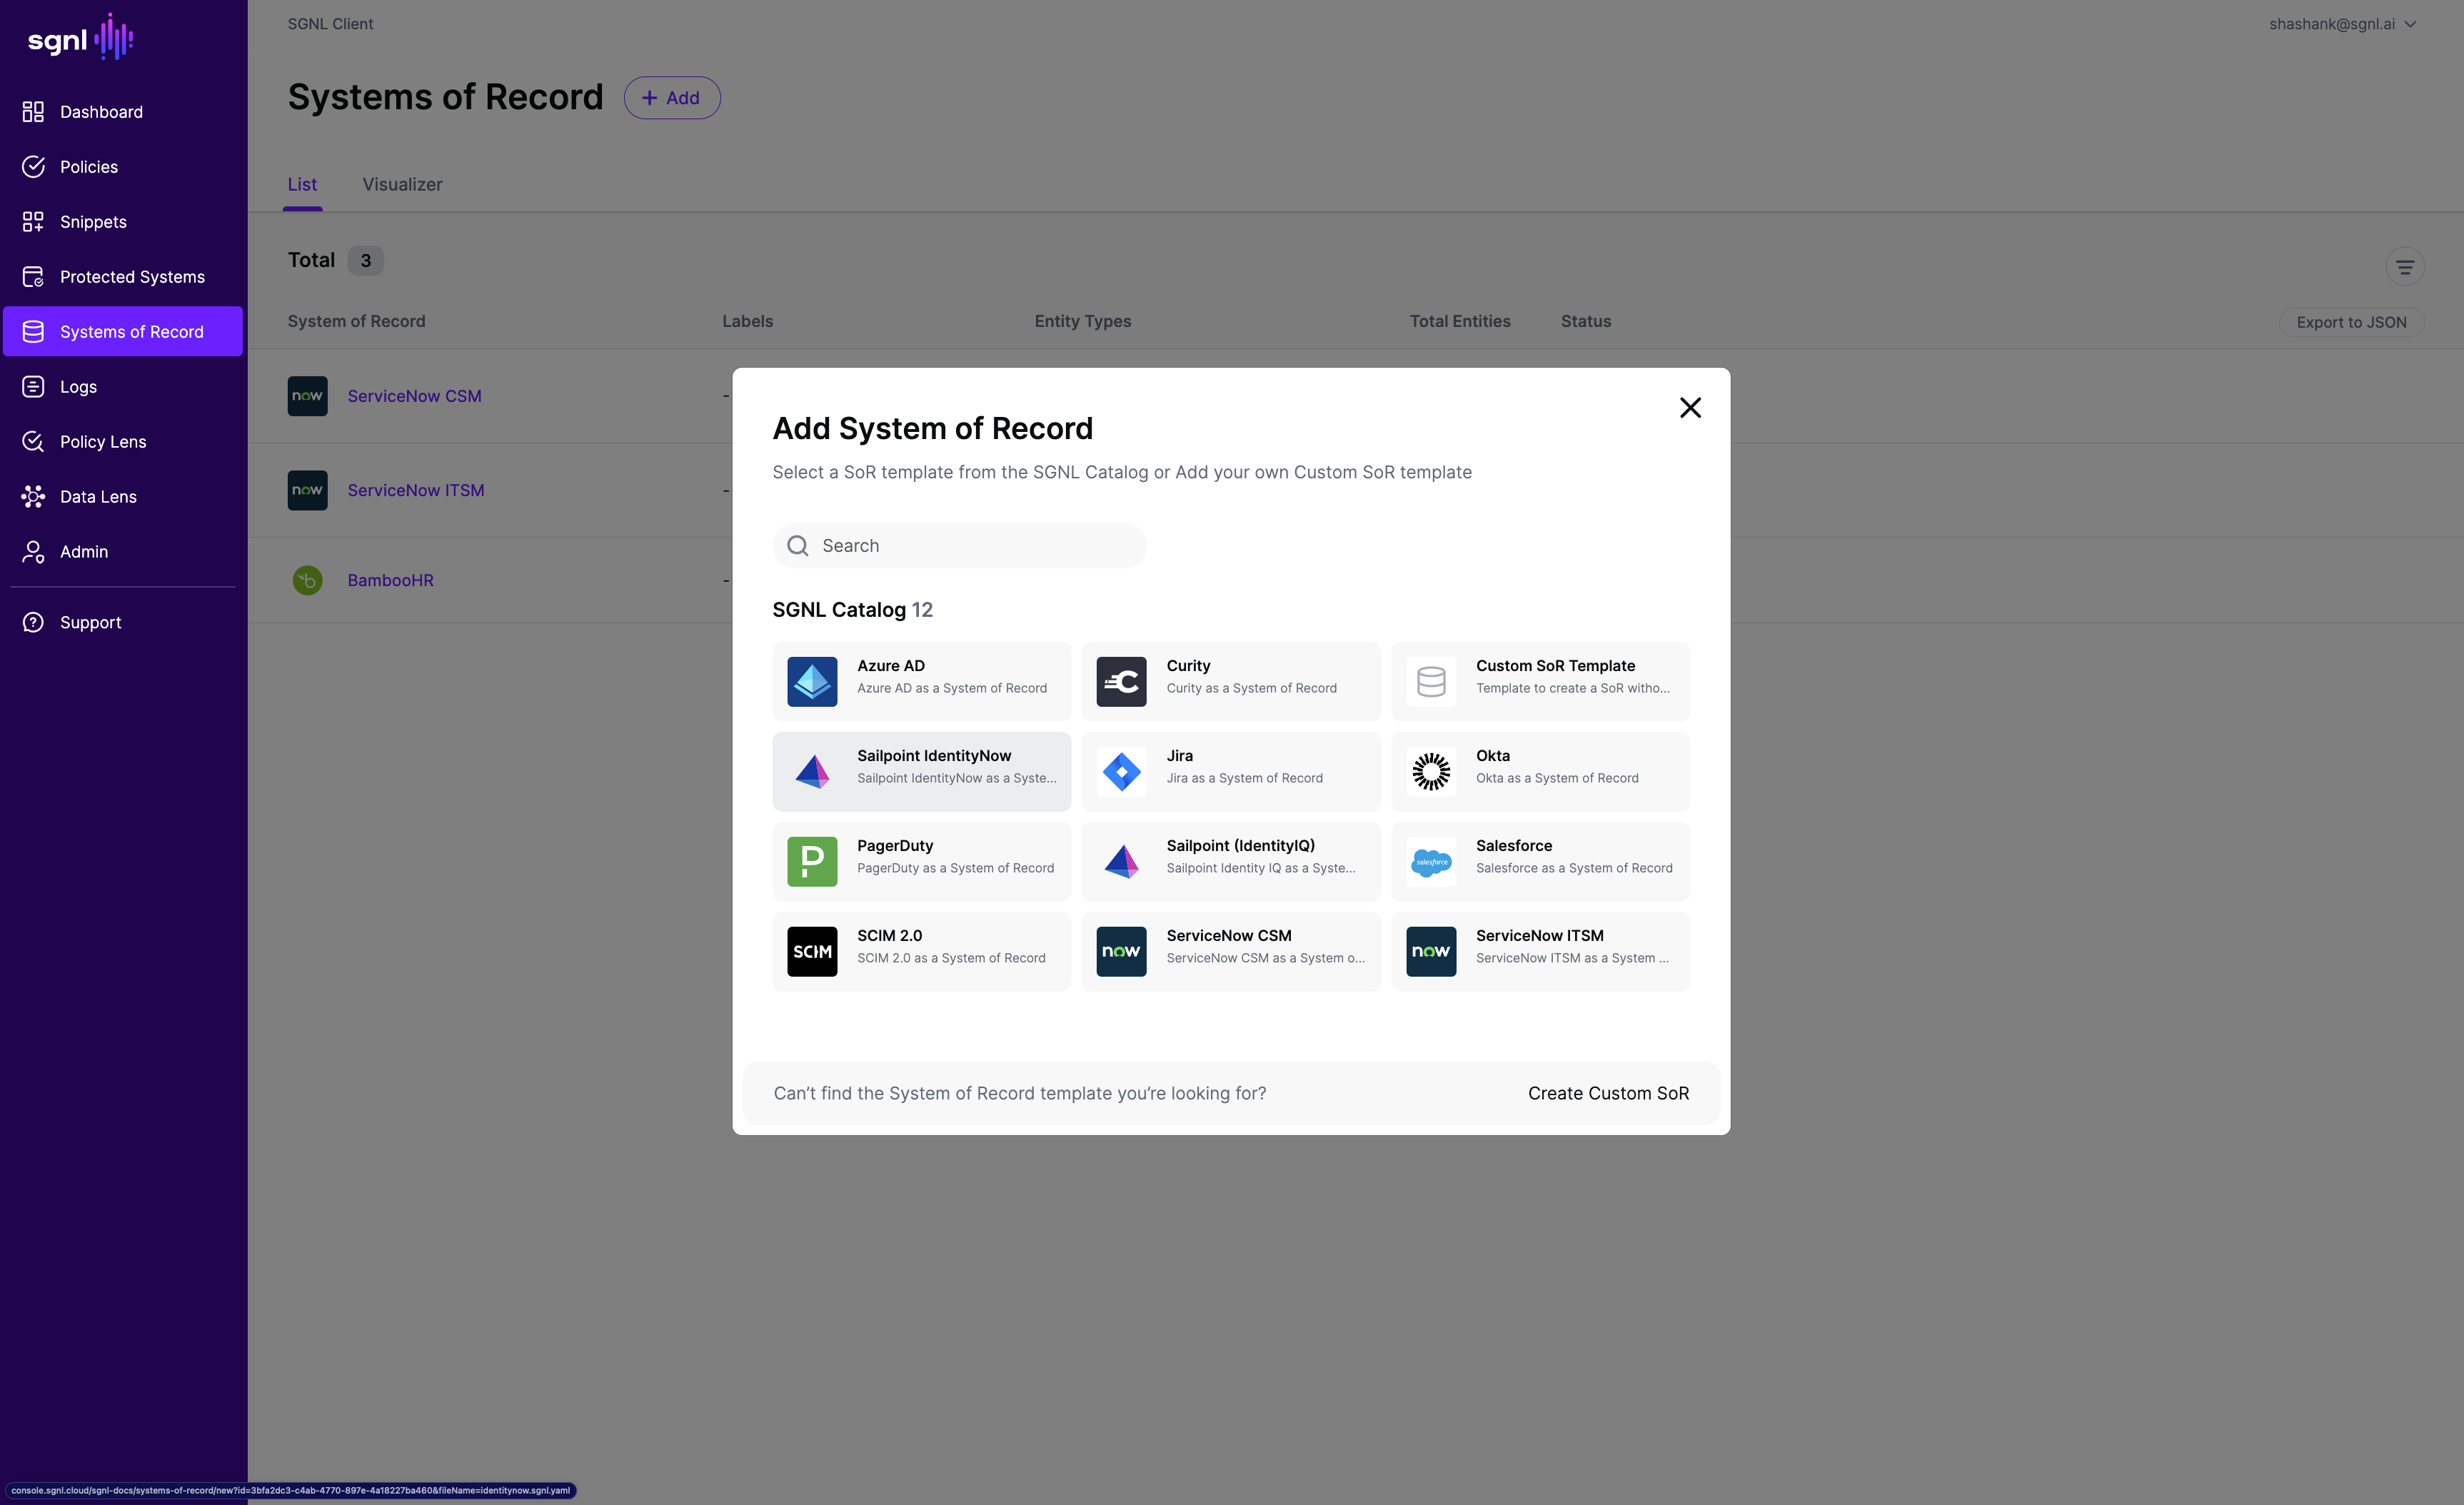
Task: Select the Custom SoR Template database icon
Action: [1431, 682]
